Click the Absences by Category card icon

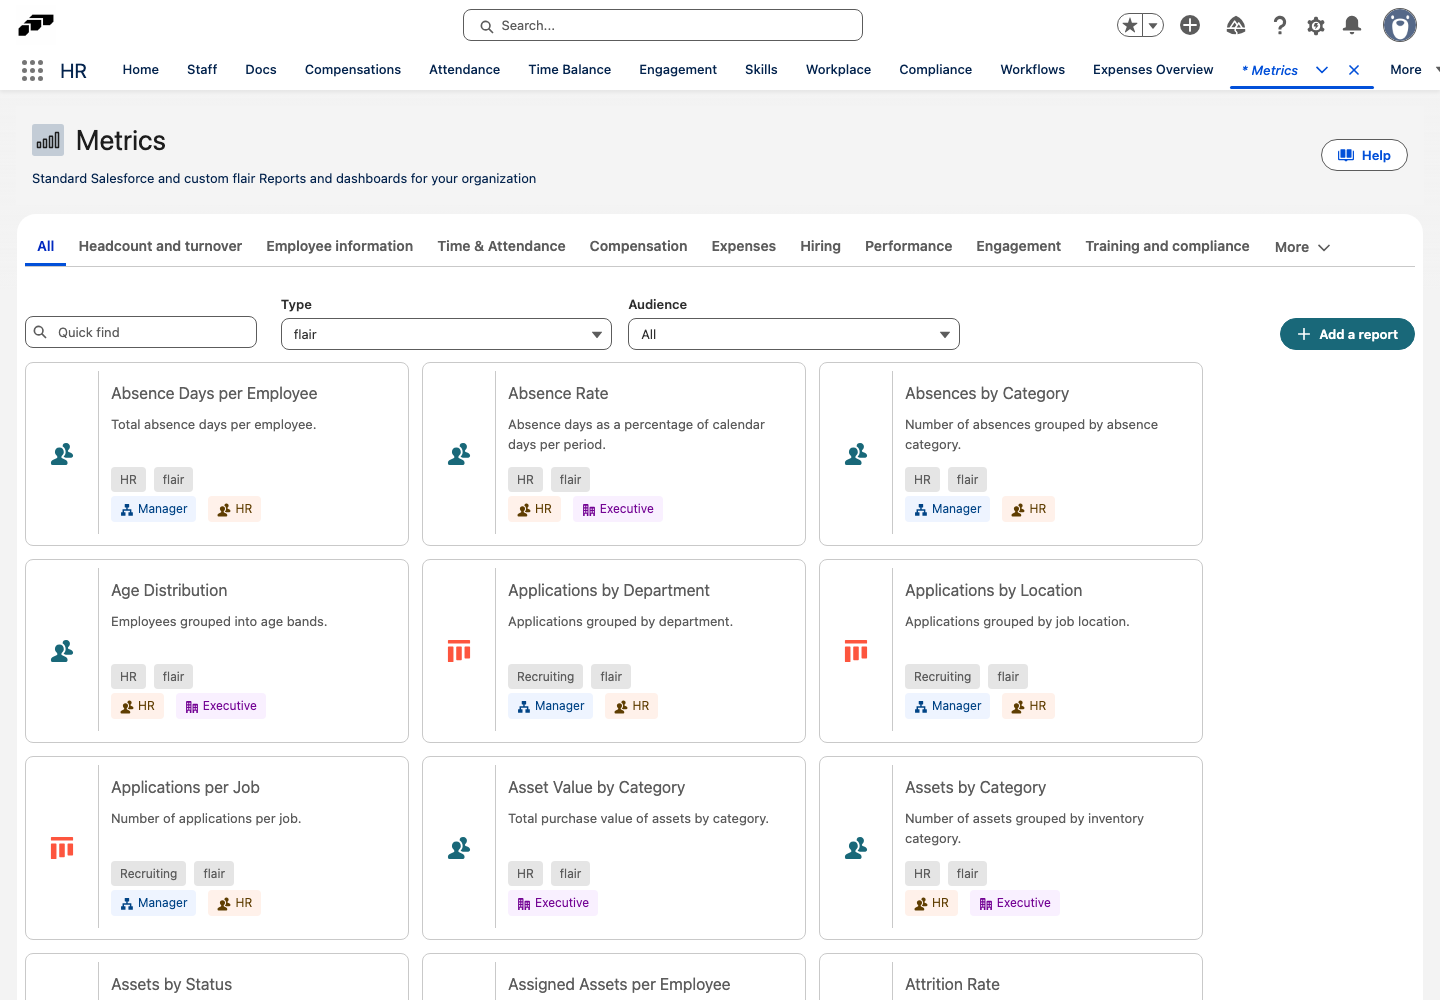(856, 454)
